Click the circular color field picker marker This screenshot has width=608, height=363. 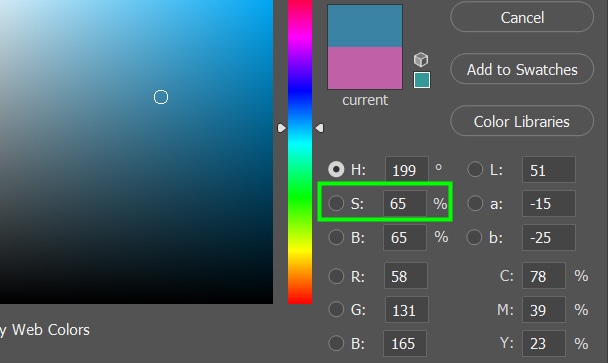[x=161, y=97]
